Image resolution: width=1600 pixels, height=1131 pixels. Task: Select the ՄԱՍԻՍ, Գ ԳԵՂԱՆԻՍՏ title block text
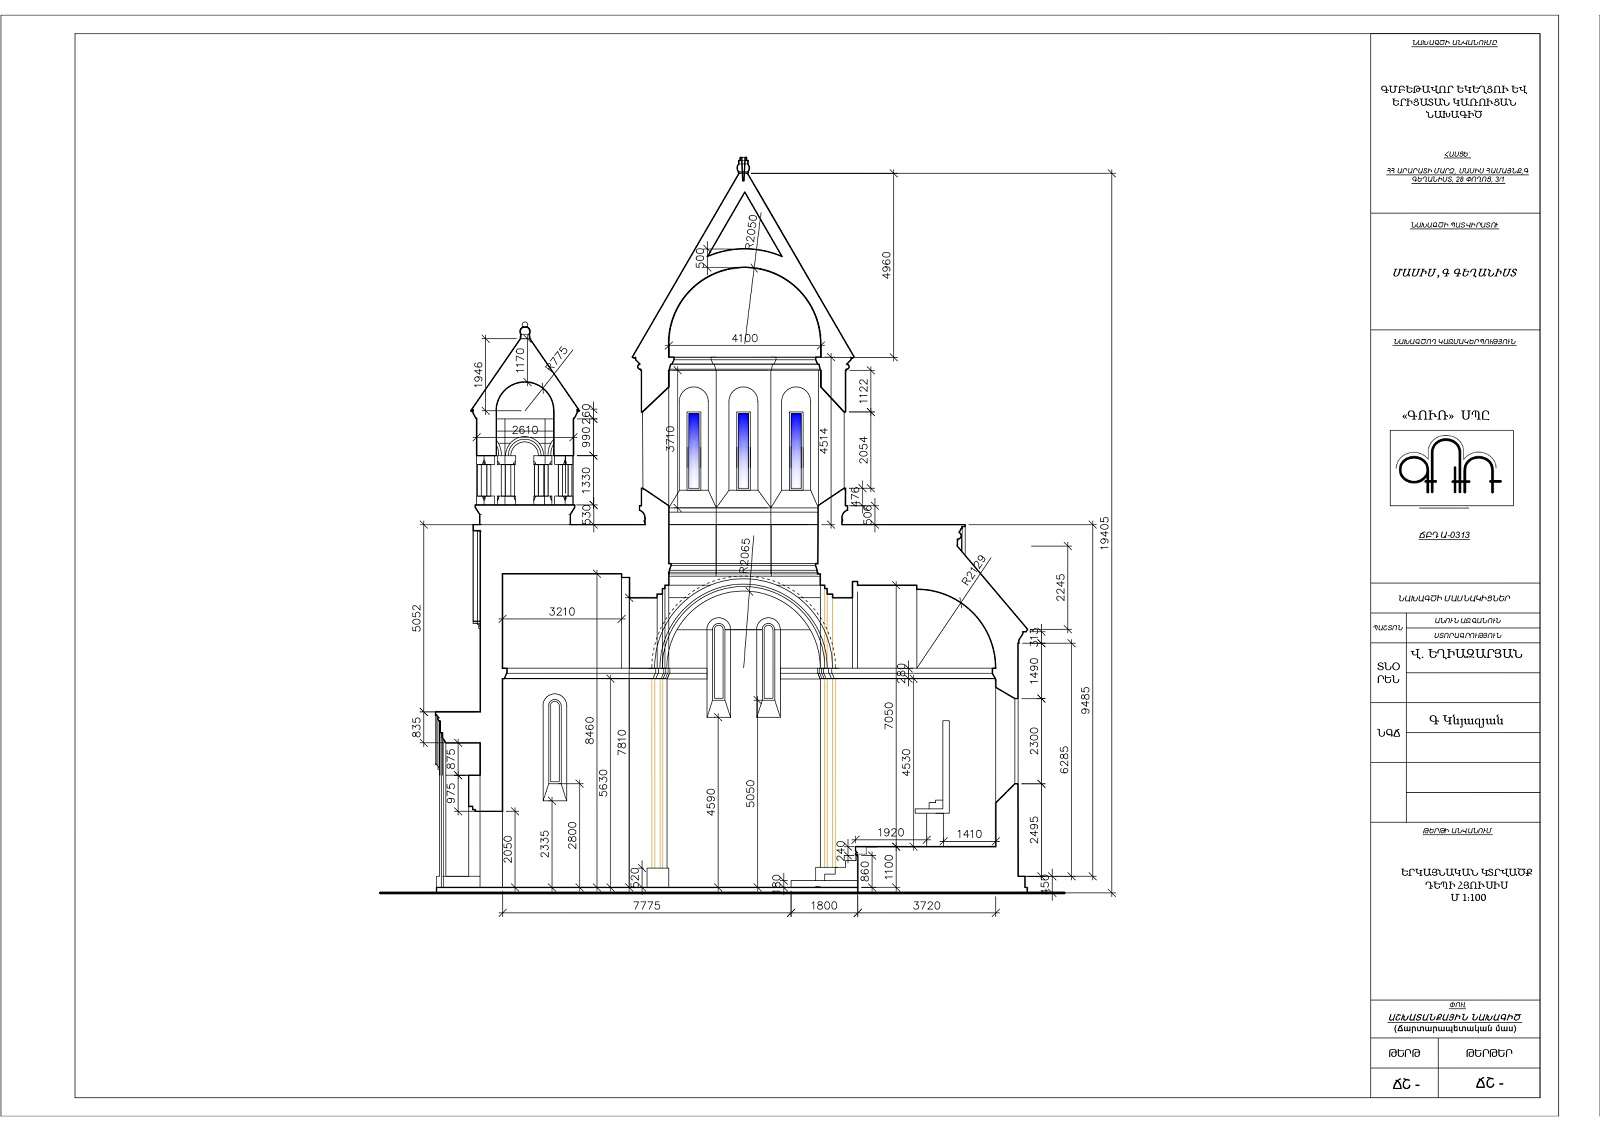(x=1453, y=272)
